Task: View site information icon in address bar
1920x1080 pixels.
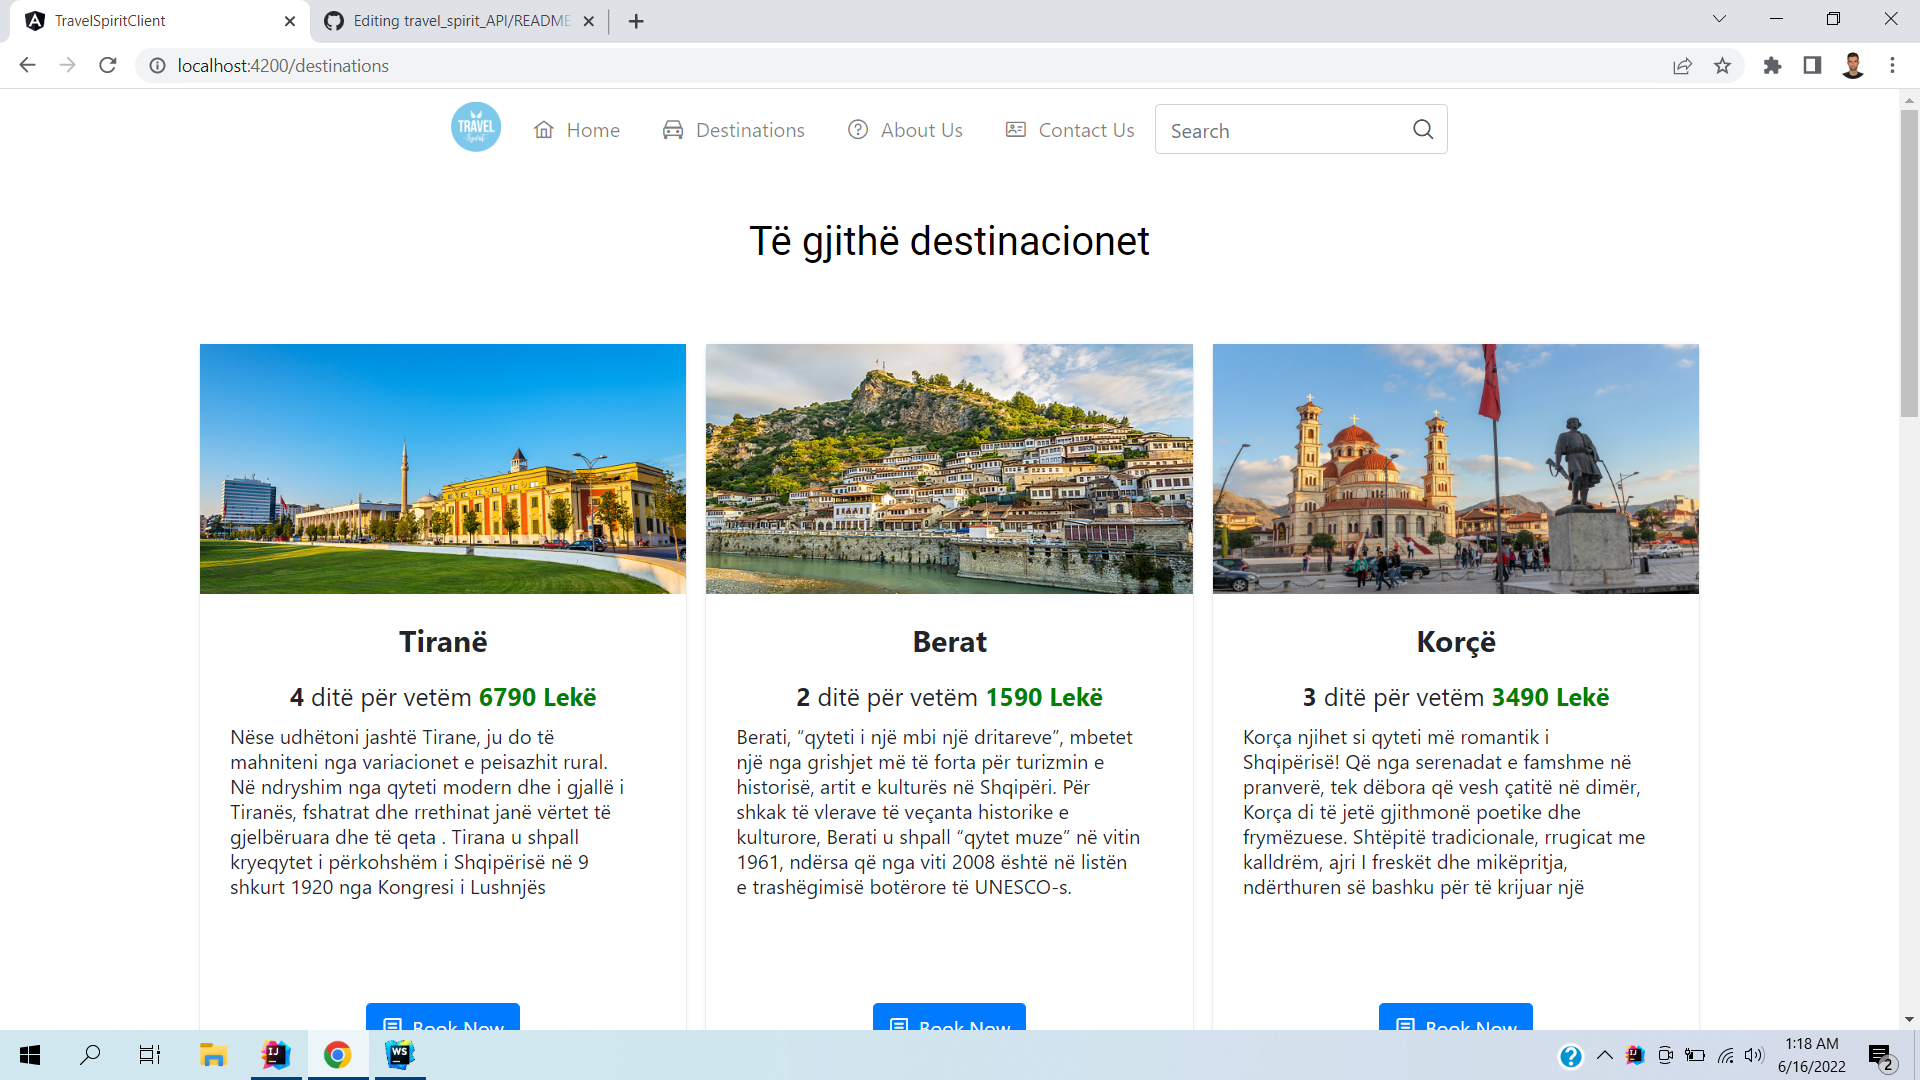Action: pos(157,65)
